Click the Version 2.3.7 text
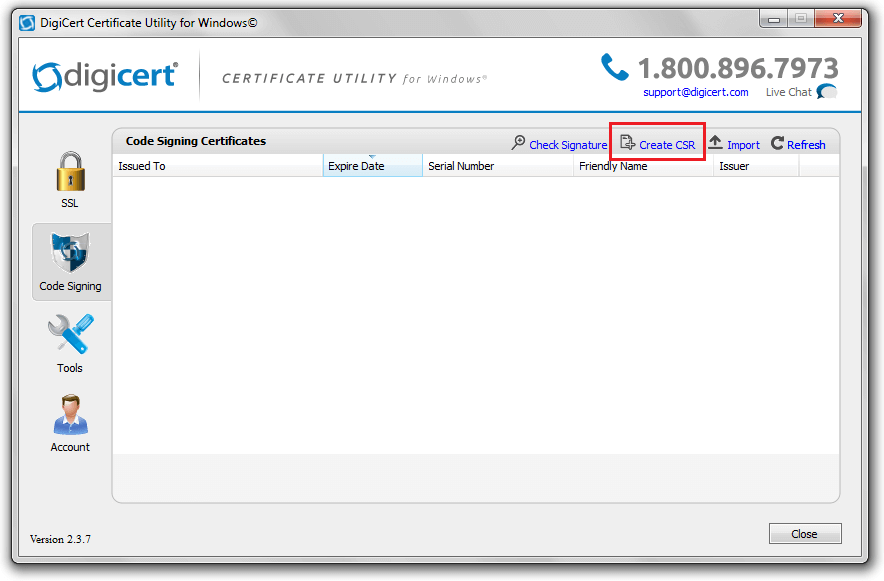 [60, 539]
